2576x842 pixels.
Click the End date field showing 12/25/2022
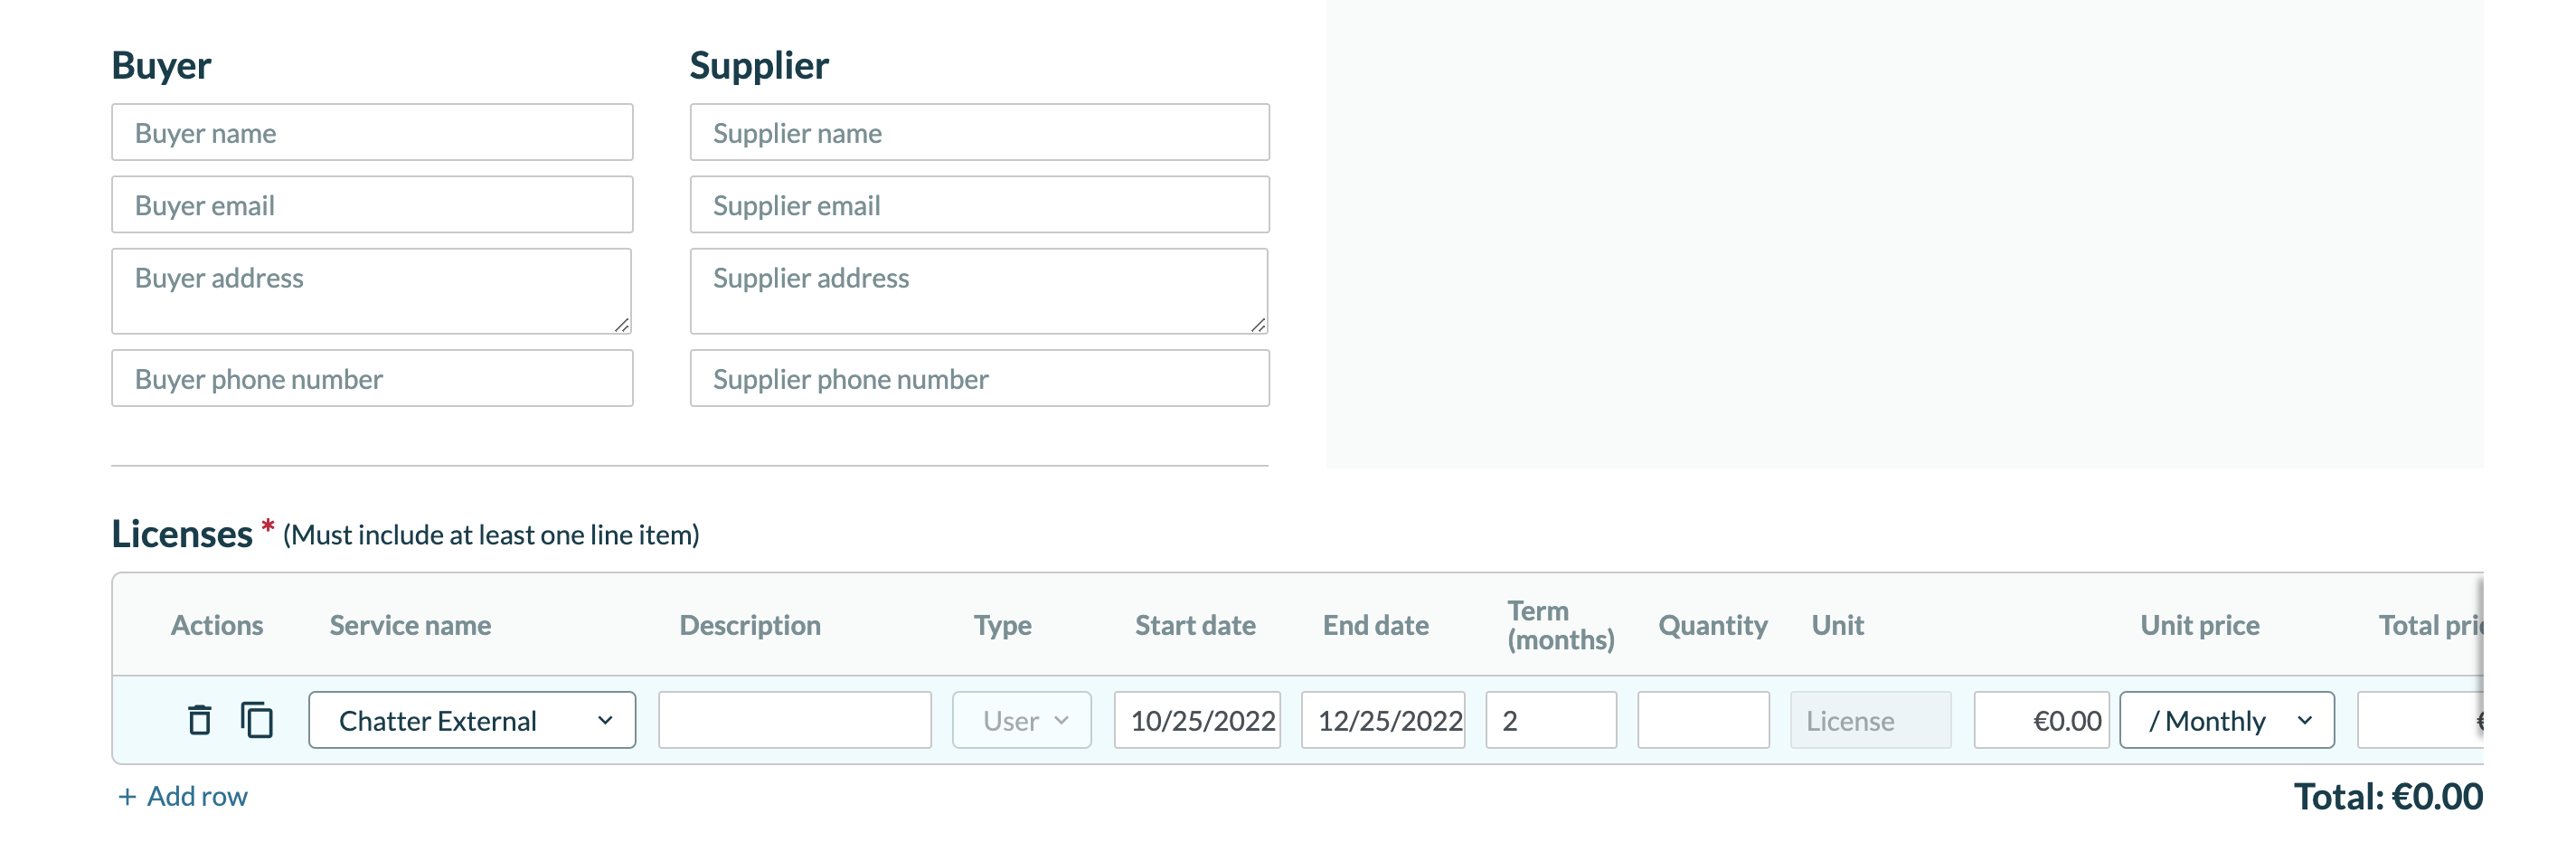coord(1382,719)
